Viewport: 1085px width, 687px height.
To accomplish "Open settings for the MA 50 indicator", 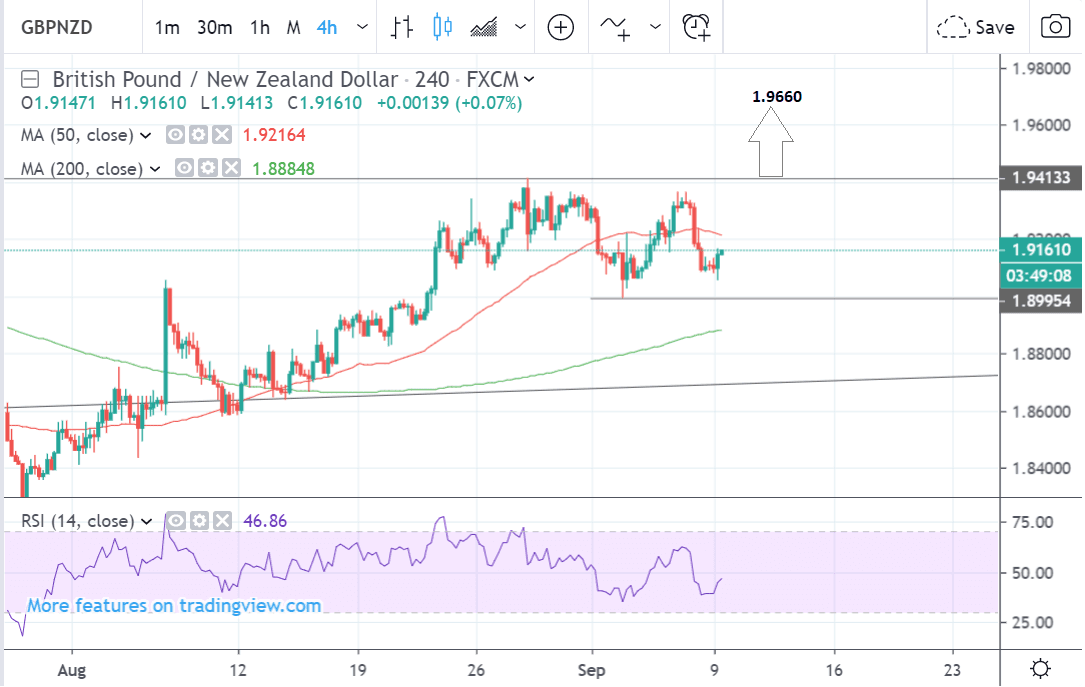I will pos(199,135).
